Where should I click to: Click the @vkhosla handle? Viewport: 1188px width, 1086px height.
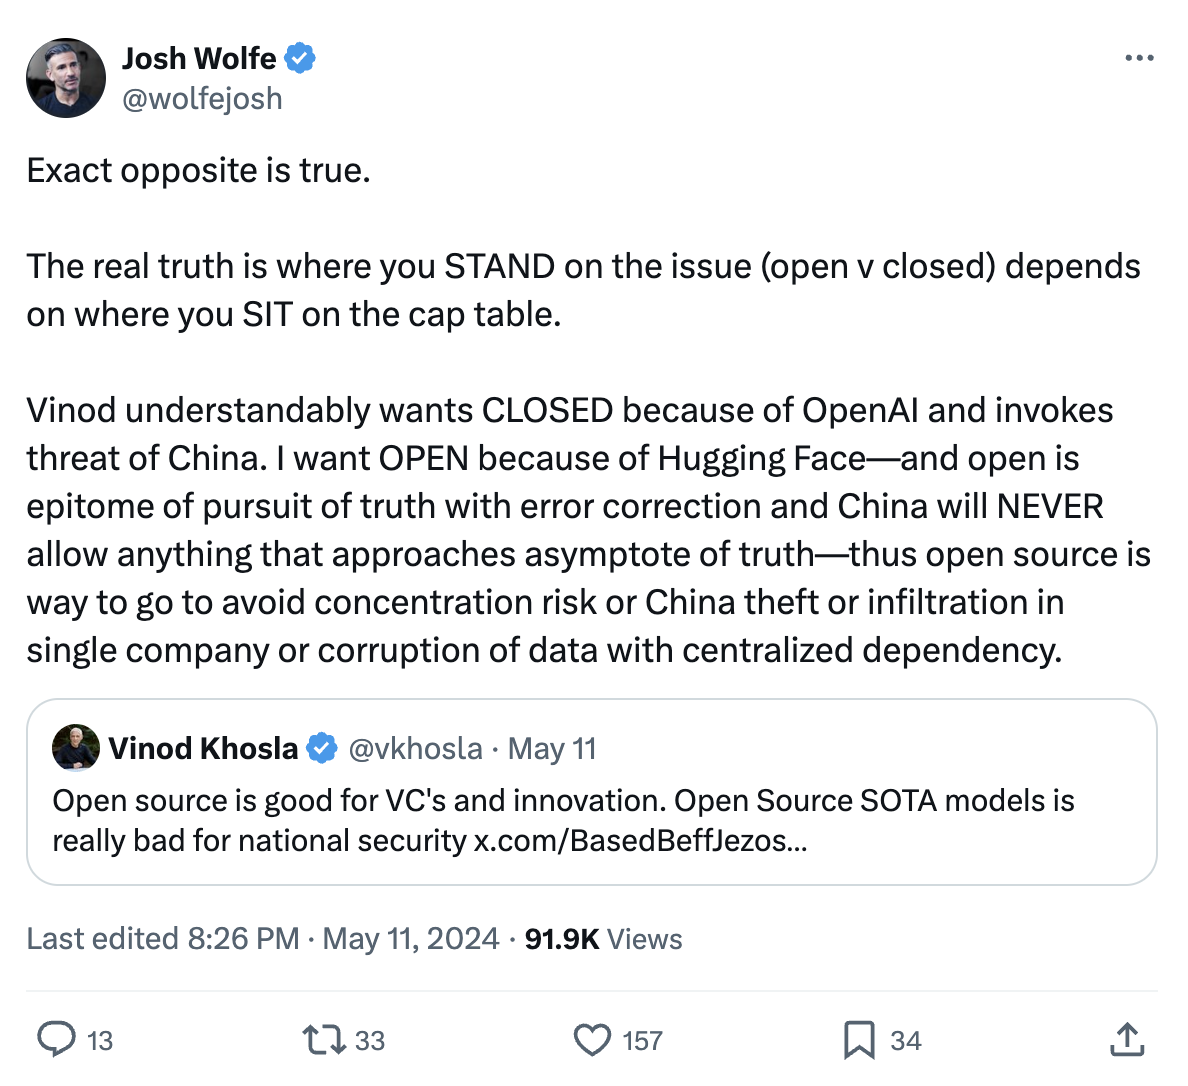coord(415,748)
